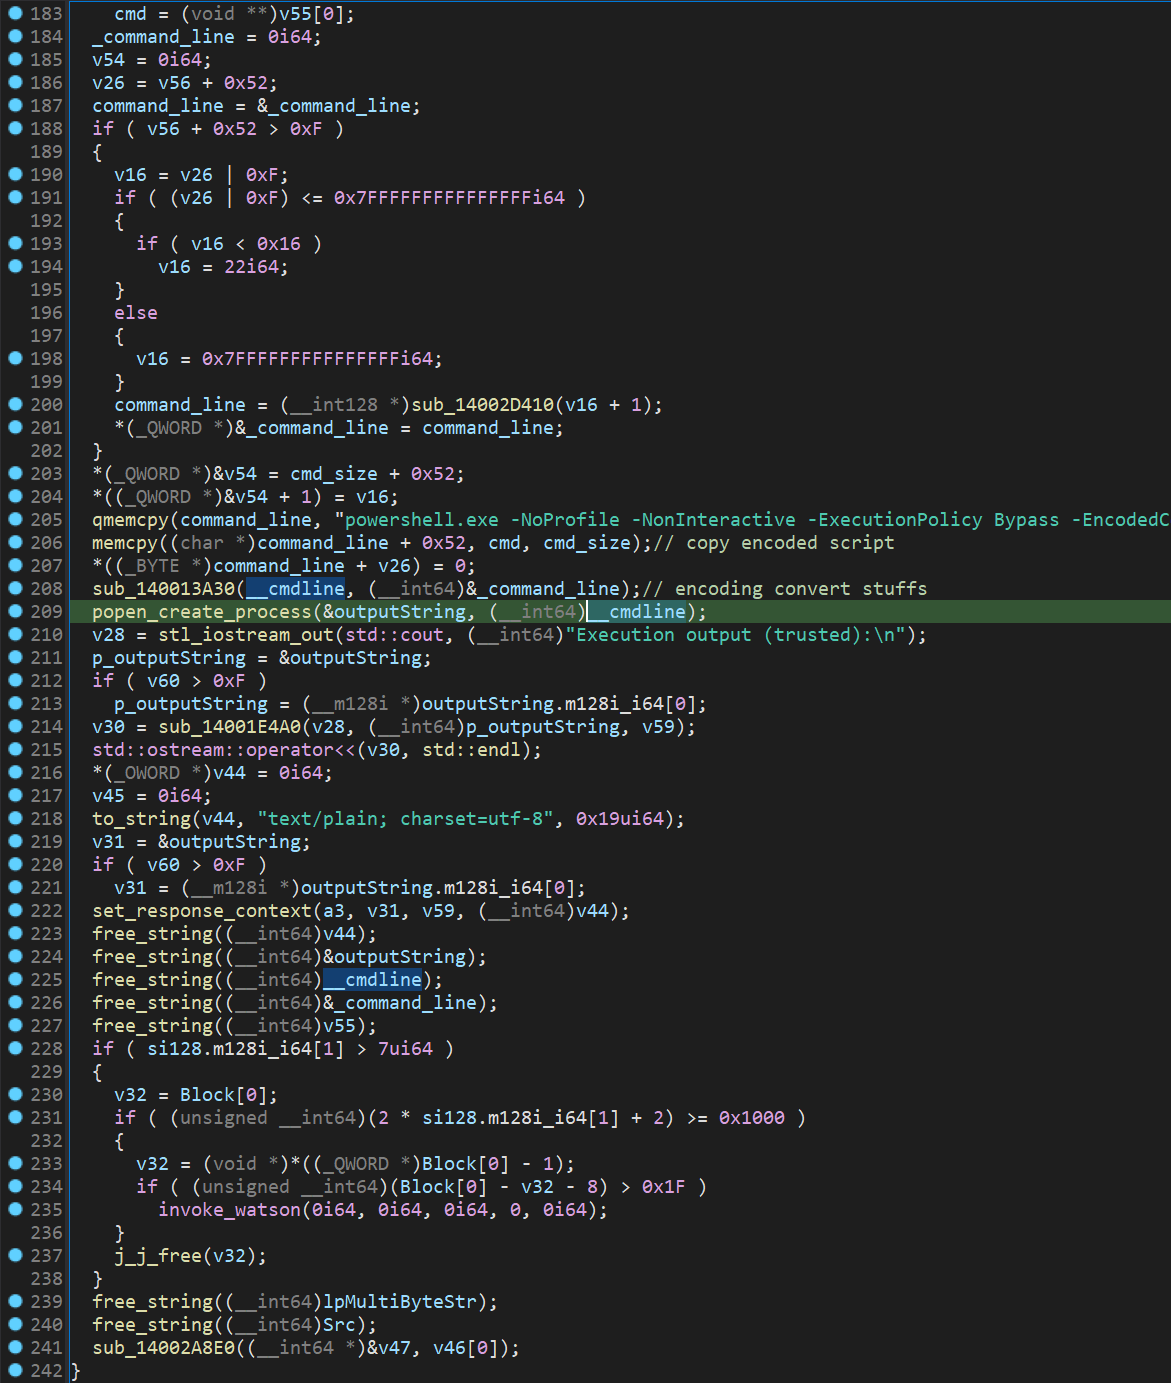
Task: Click sub_14002D410 function call on line 200
Action: coord(483,405)
